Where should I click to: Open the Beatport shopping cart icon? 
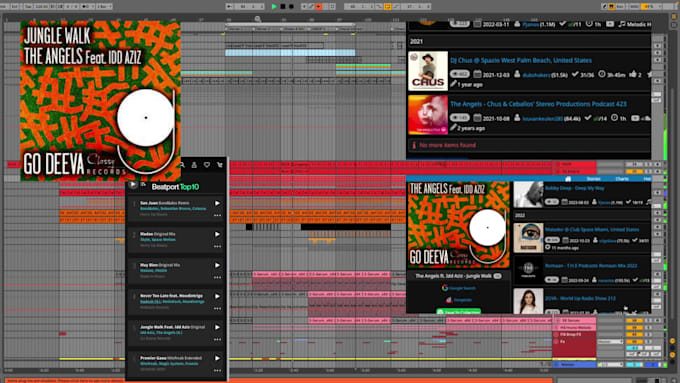(x=219, y=165)
